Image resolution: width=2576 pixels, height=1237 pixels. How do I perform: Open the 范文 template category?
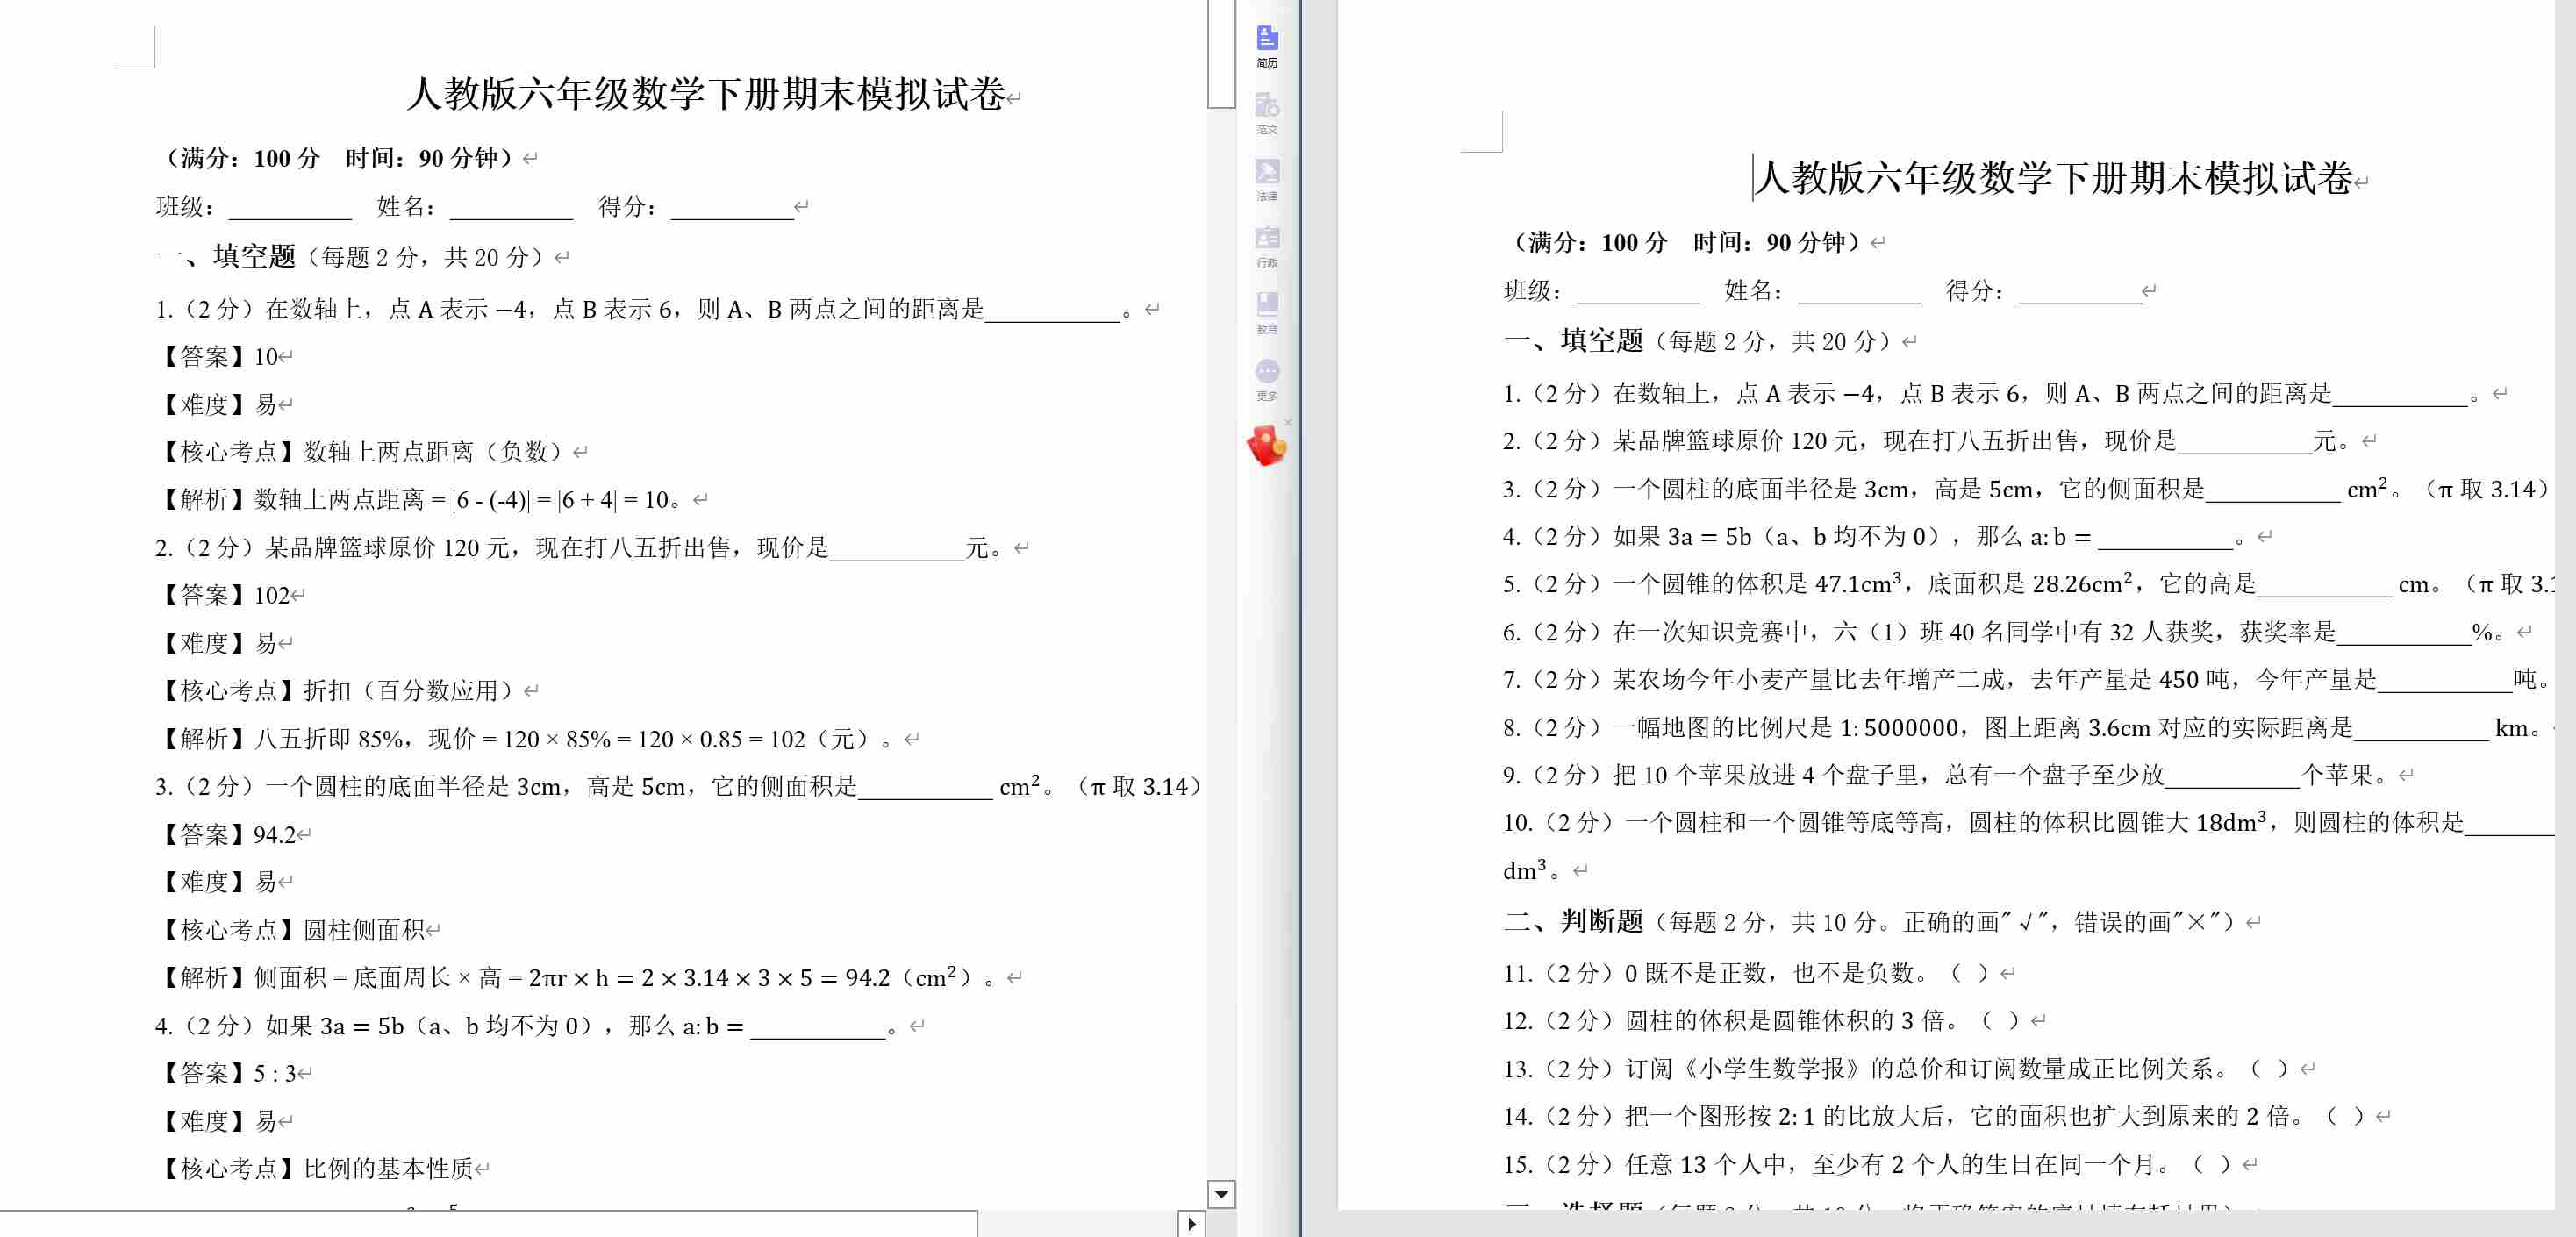[x=1267, y=113]
